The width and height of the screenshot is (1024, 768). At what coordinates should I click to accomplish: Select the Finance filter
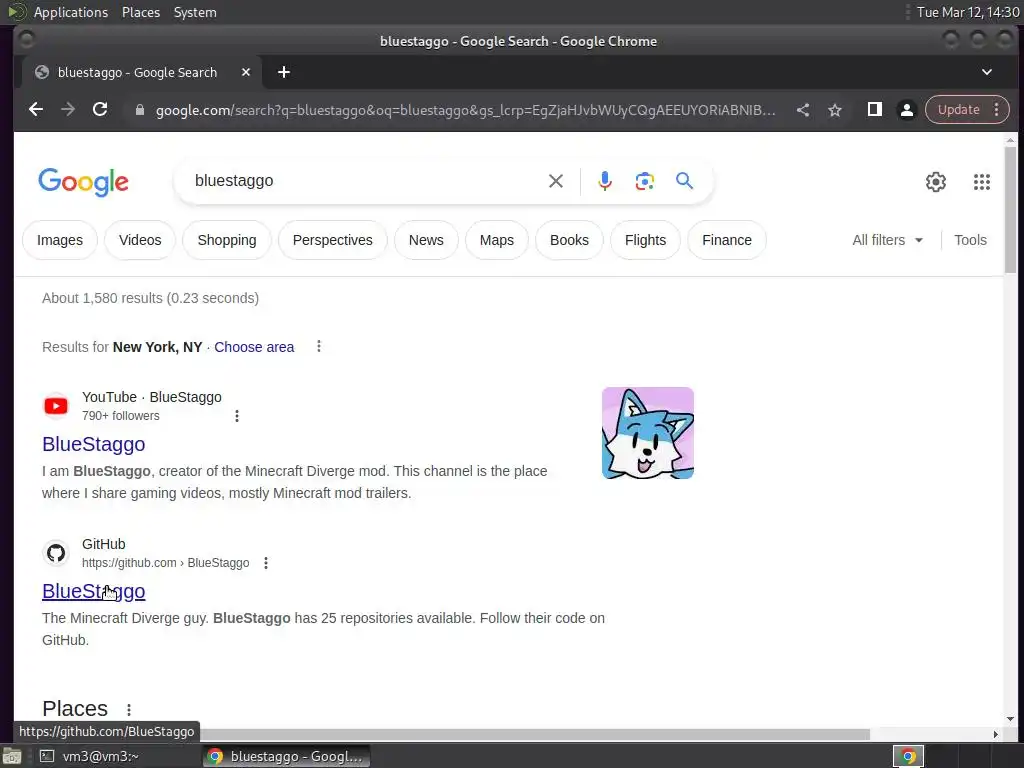click(x=727, y=240)
